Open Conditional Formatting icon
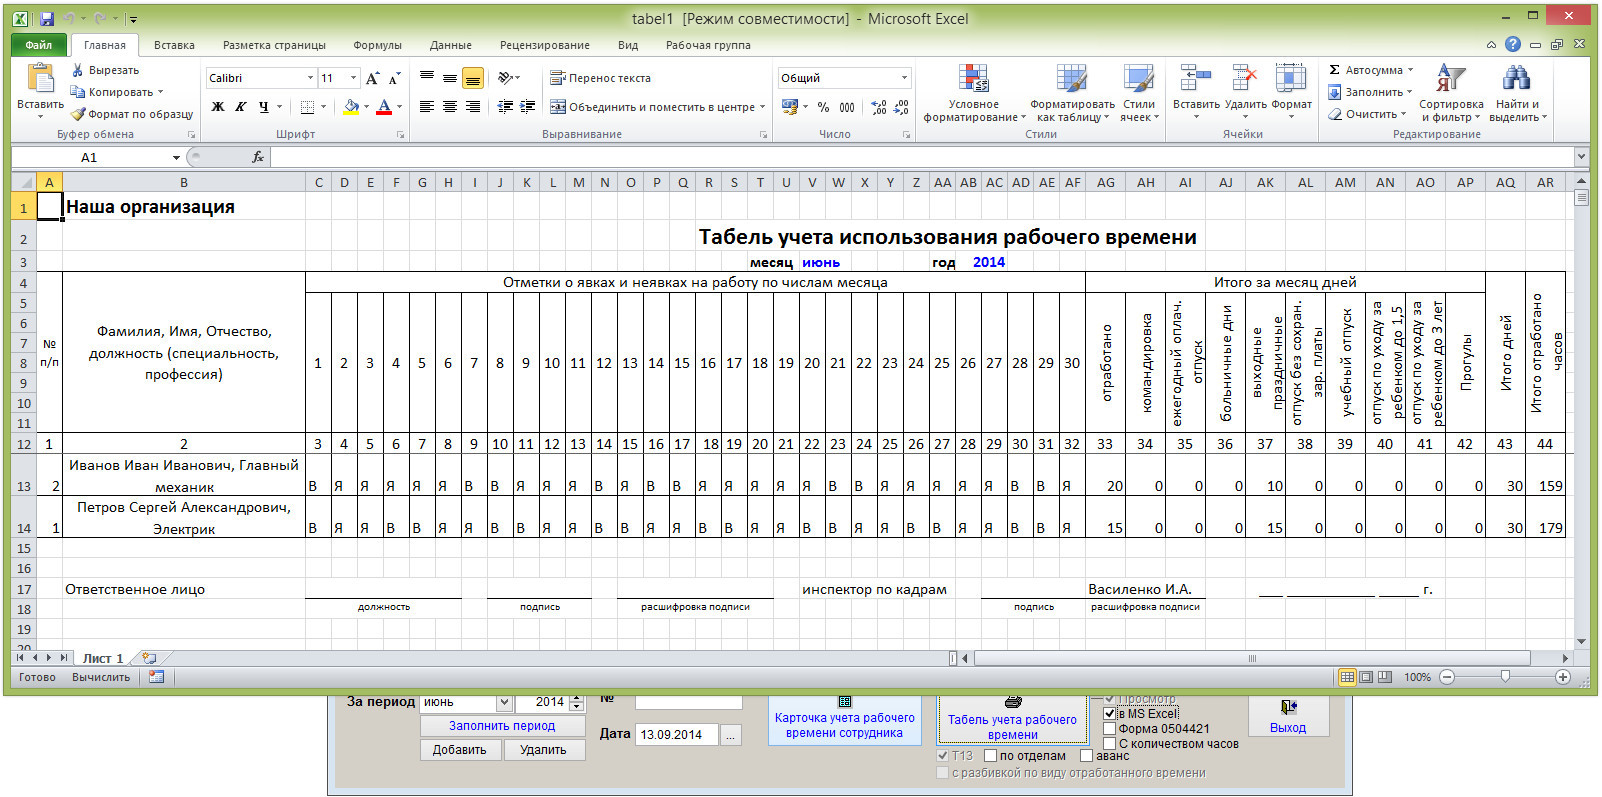 pyautogui.click(x=973, y=79)
